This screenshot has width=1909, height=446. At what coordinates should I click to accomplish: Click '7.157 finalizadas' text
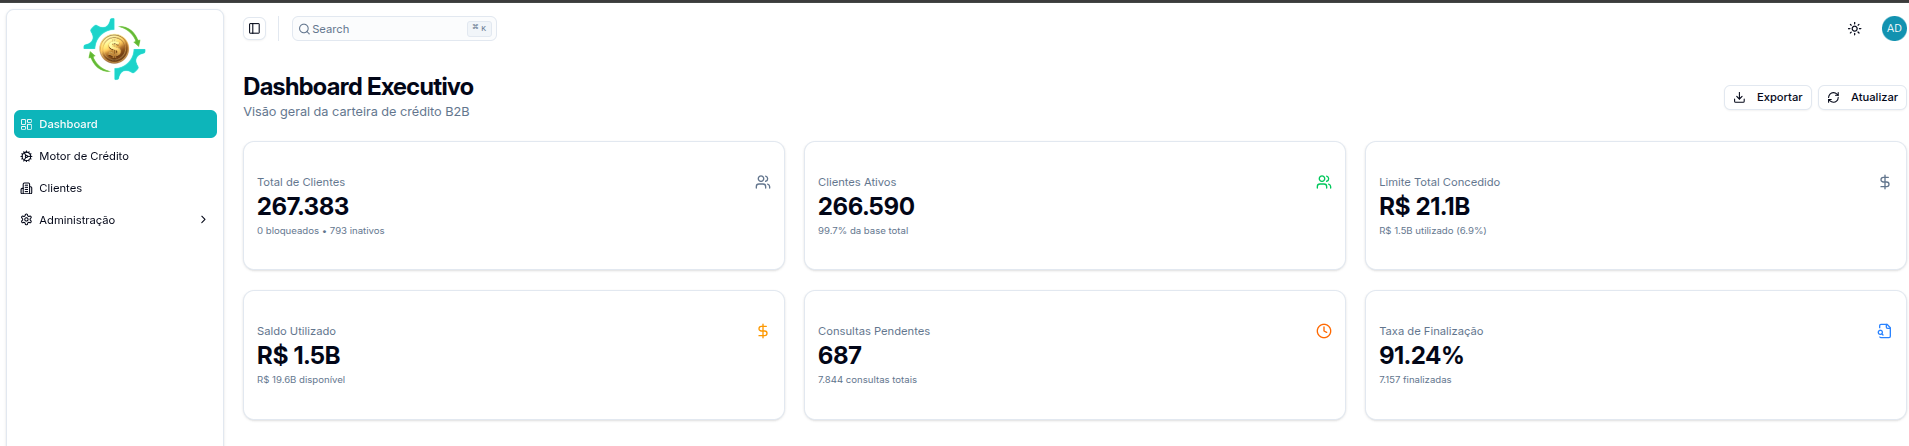coord(1415,380)
